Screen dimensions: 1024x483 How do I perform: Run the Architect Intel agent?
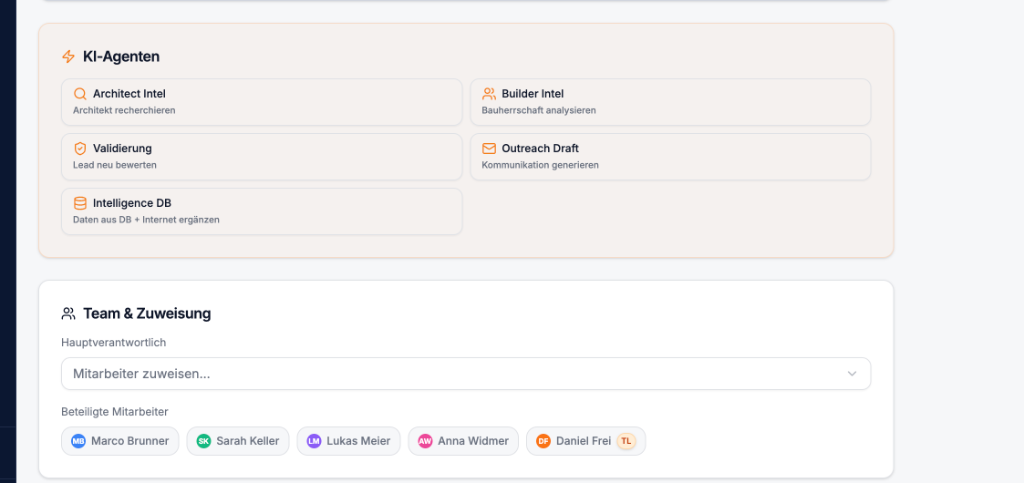click(261, 102)
